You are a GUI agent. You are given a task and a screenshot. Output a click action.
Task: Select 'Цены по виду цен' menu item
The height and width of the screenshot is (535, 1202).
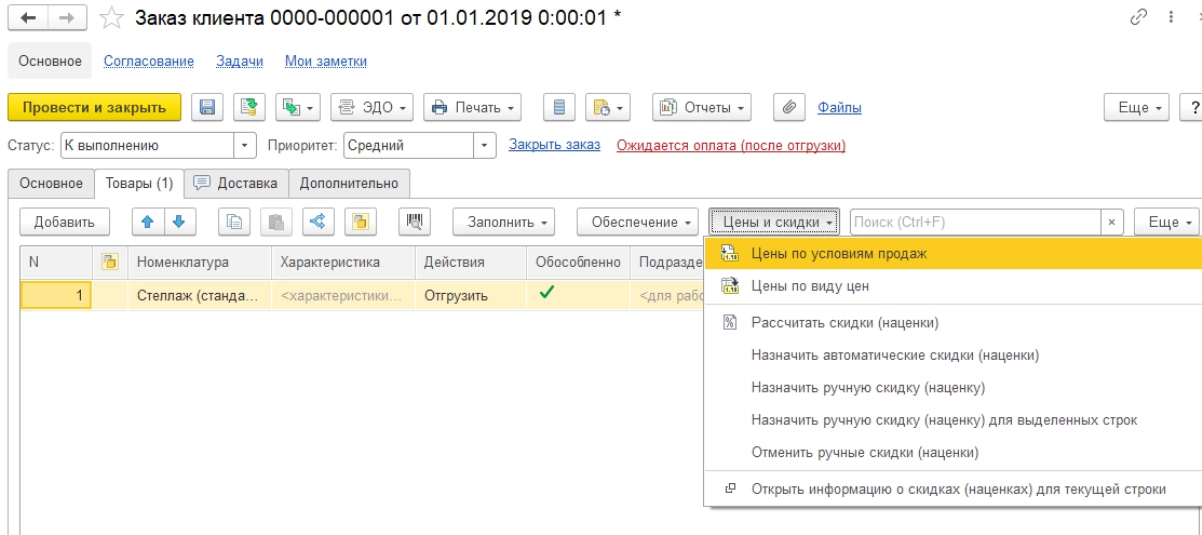(810, 286)
